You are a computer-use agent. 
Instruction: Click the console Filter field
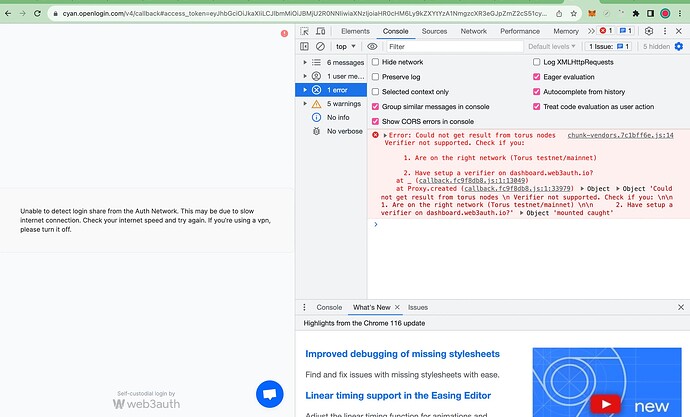click(x=455, y=46)
